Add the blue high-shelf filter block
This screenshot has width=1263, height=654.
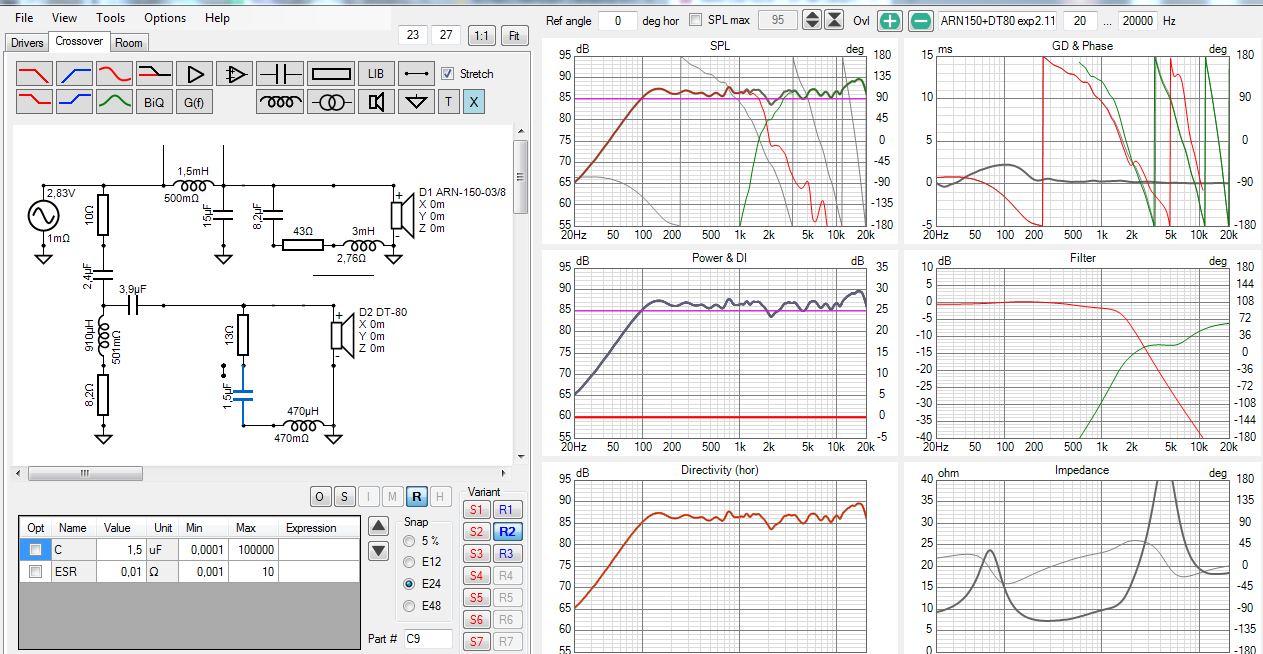point(74,101)
